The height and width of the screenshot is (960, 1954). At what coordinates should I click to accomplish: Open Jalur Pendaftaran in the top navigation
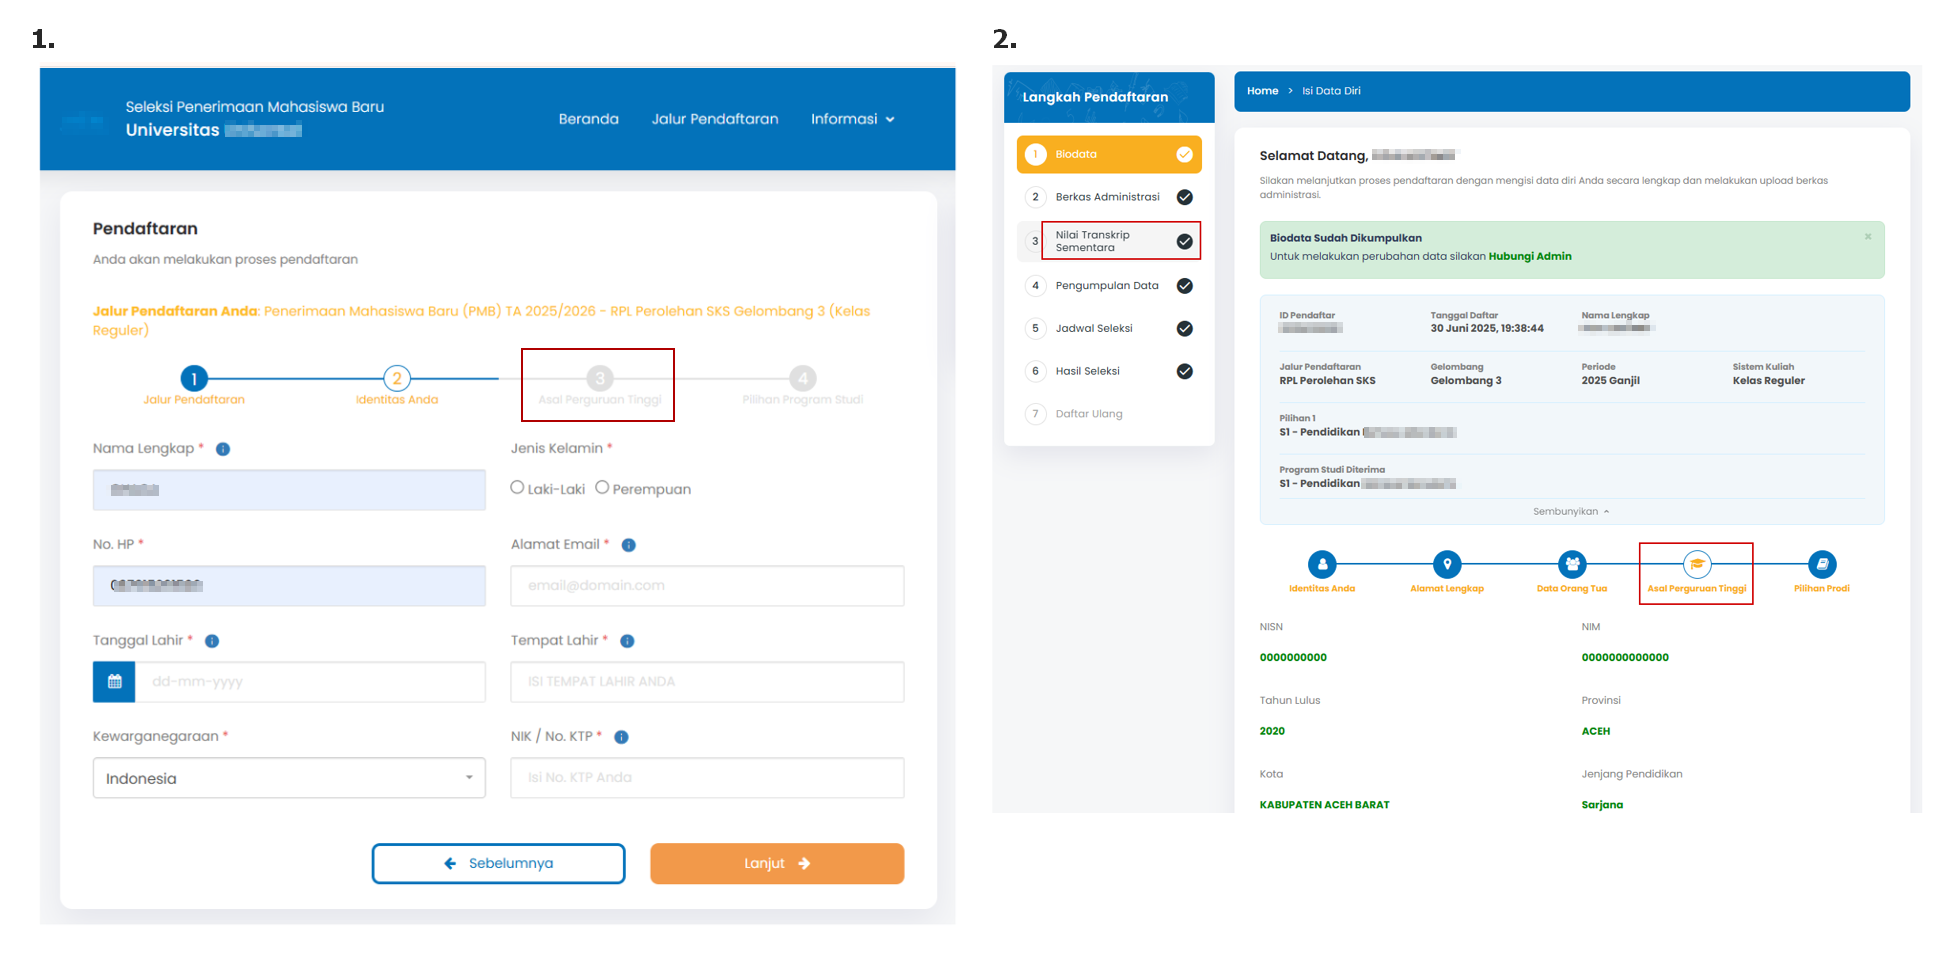click(714, 119)
